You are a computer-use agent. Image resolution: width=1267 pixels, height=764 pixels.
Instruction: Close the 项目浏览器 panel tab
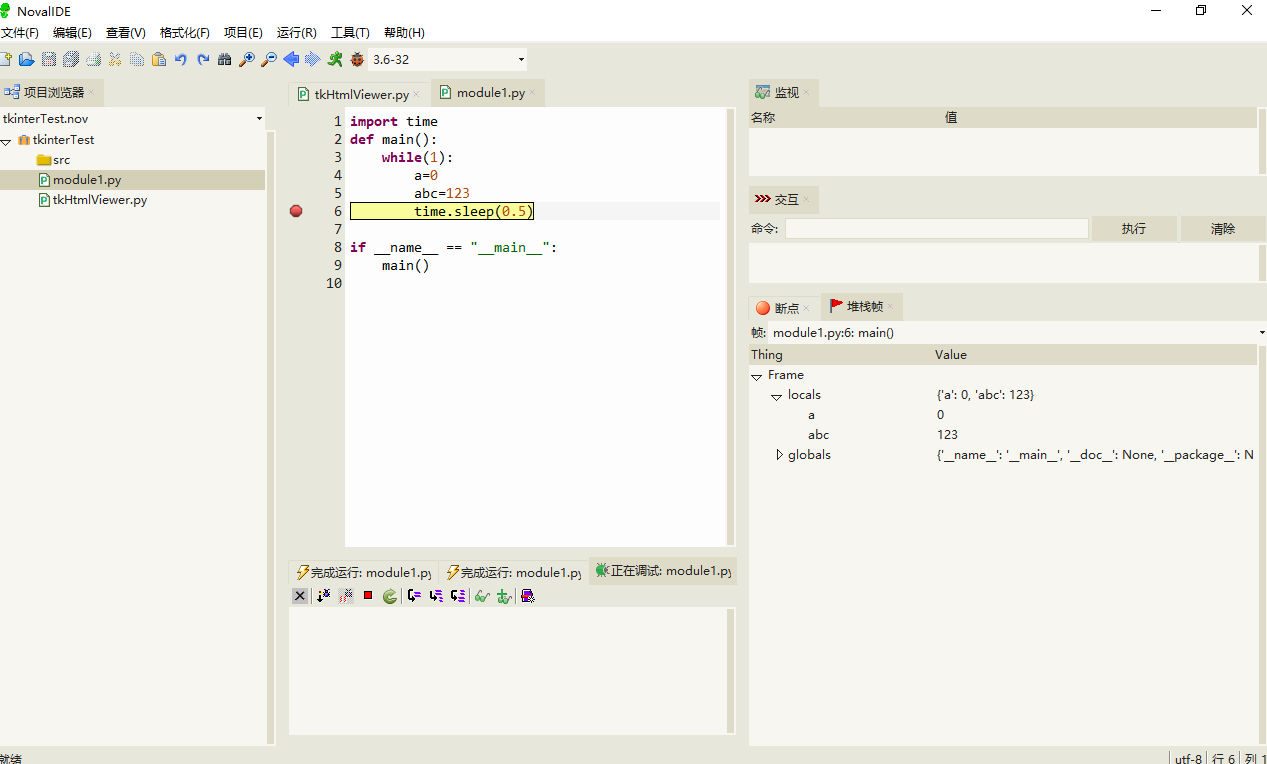[x=91, y=92]
